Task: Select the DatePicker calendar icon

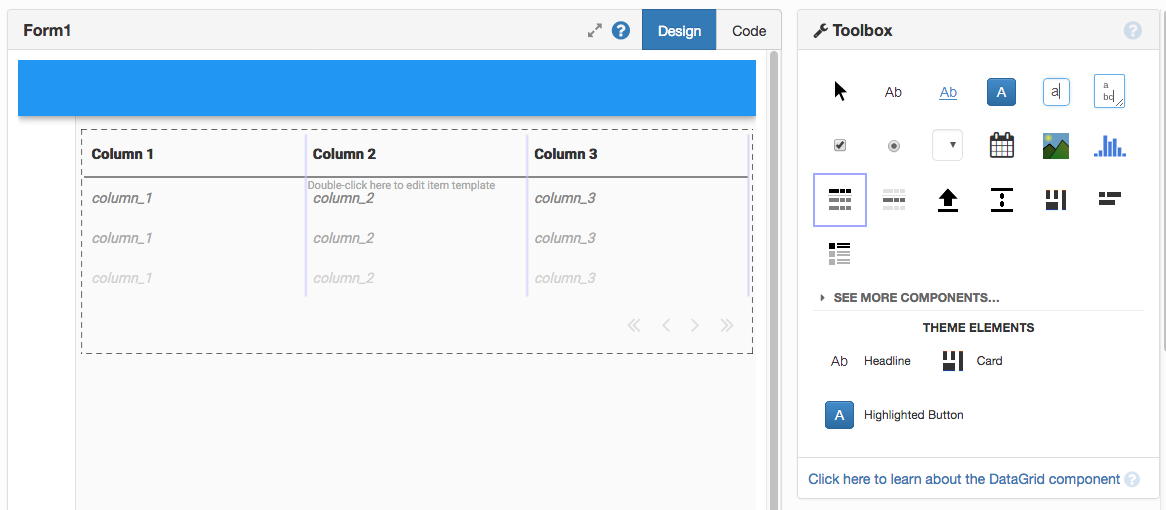Action: pos(1001,146)
